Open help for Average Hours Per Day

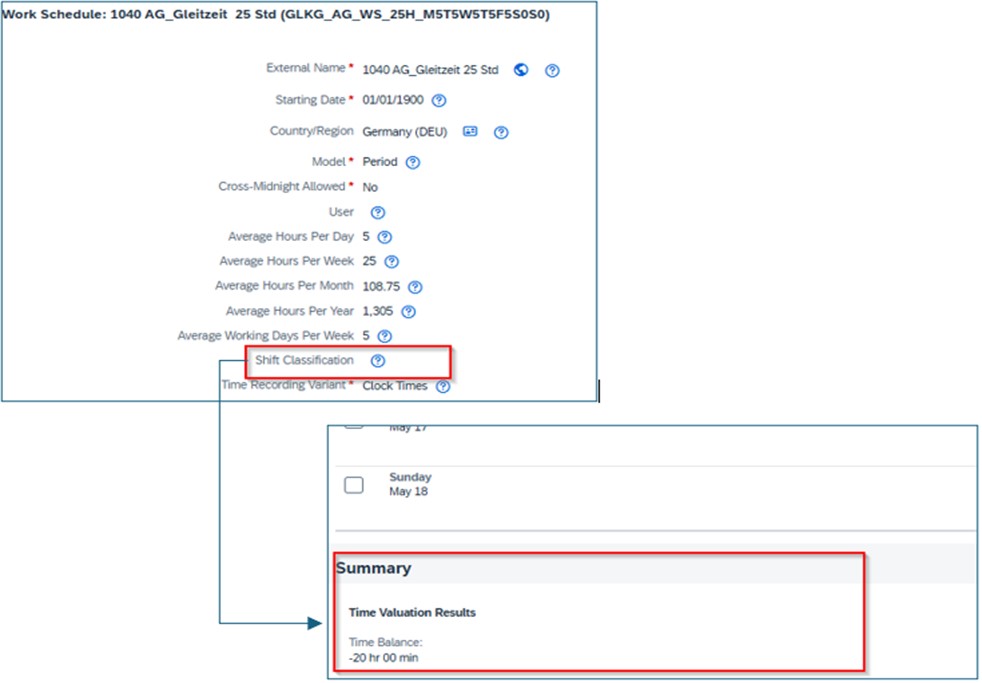[x=384, y=237]
